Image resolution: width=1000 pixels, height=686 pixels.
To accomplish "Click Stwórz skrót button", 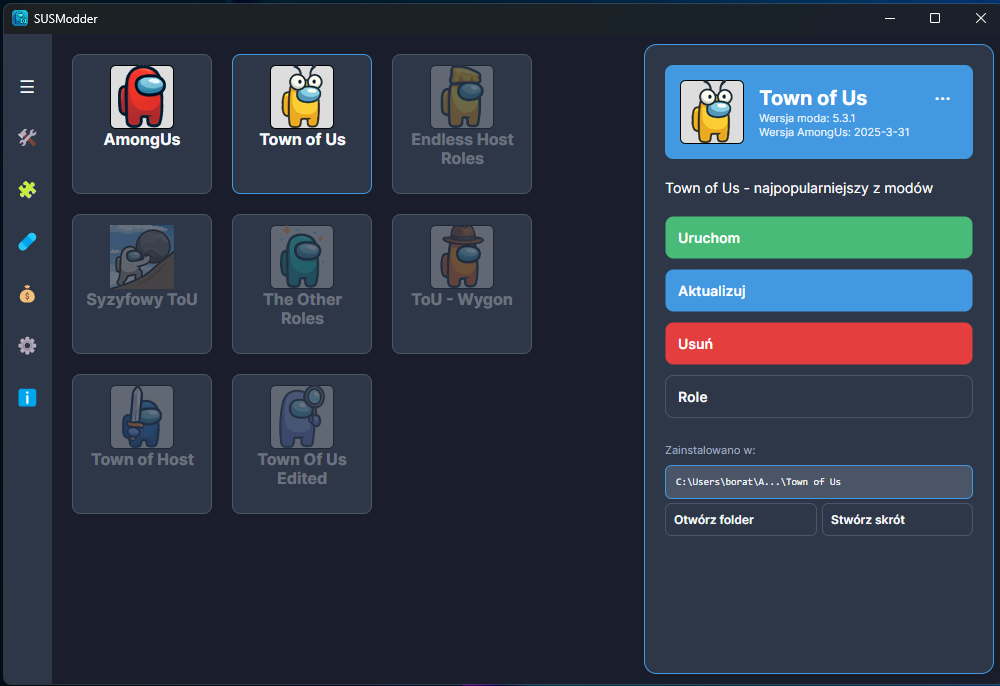I will tap(897, 520).
